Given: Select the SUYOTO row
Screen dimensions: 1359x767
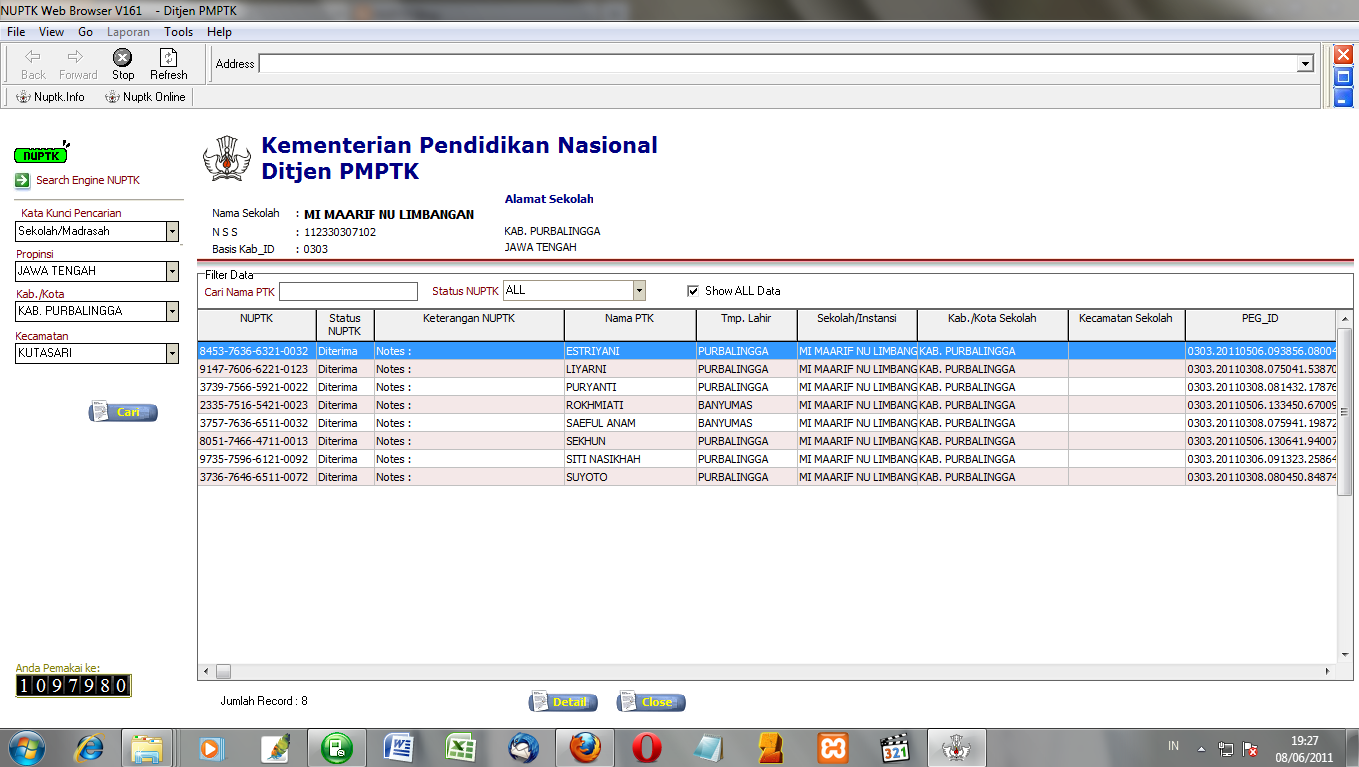Looking at the screenshot, I should click(x=767, y=477).
